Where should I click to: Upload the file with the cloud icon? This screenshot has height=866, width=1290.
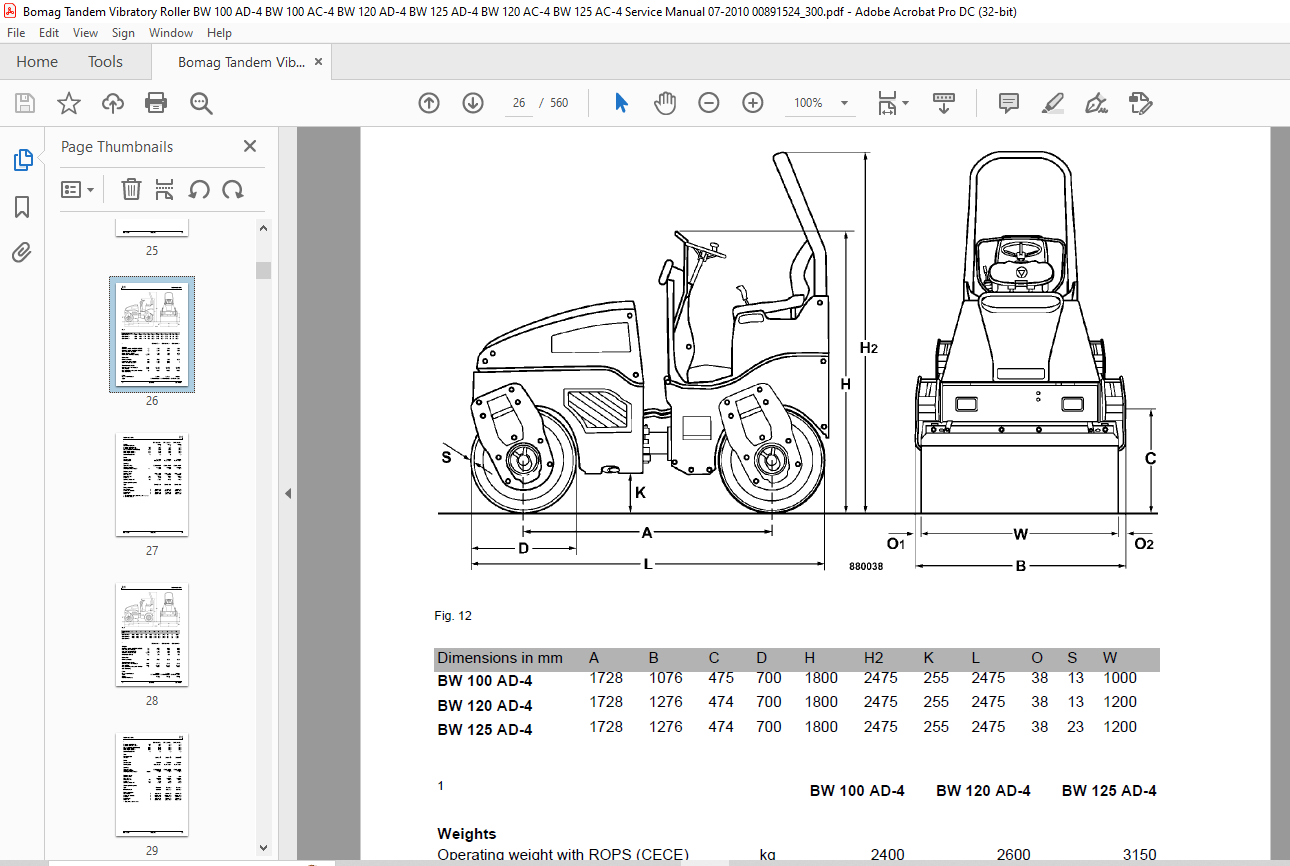[x=113, y=103]
